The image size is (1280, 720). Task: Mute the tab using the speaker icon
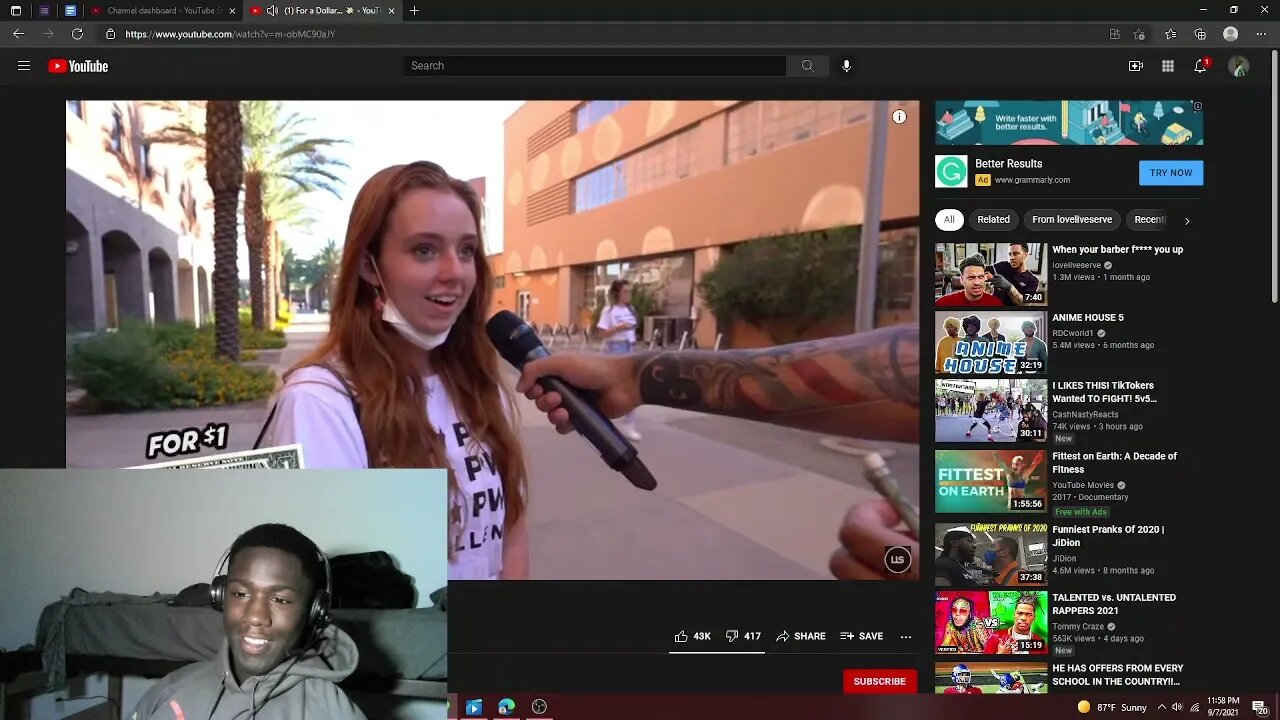click(x=272, y=10)
